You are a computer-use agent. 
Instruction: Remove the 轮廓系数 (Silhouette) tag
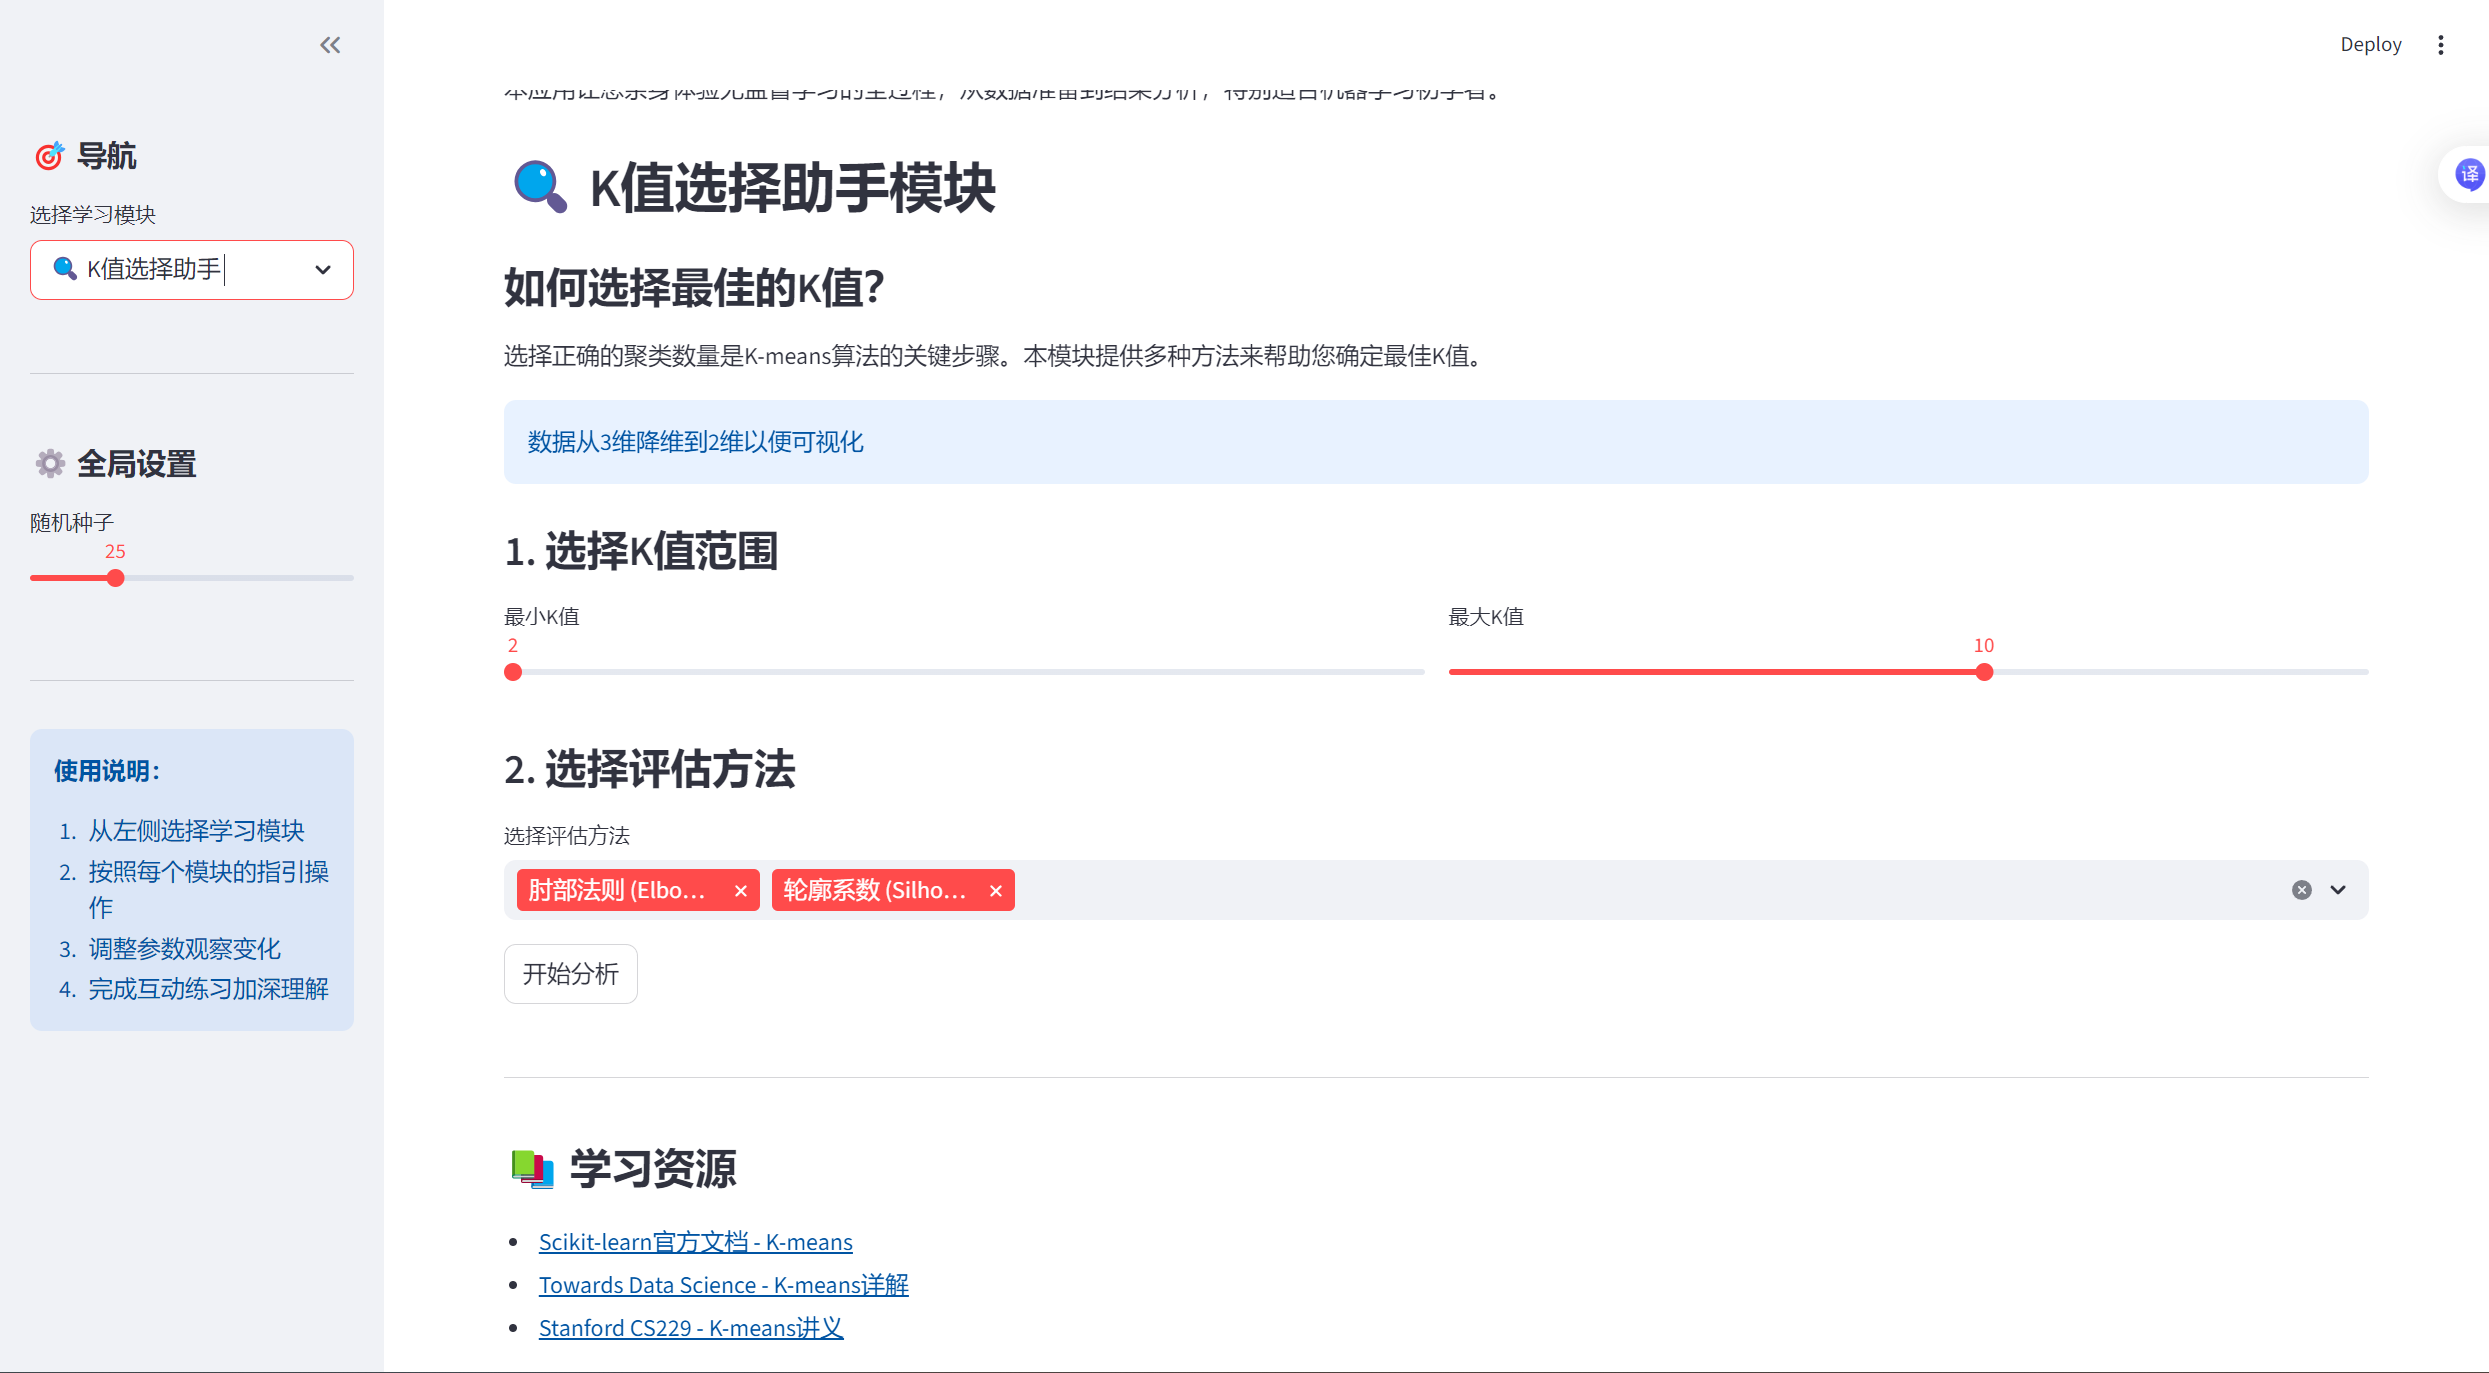(996, 891)
